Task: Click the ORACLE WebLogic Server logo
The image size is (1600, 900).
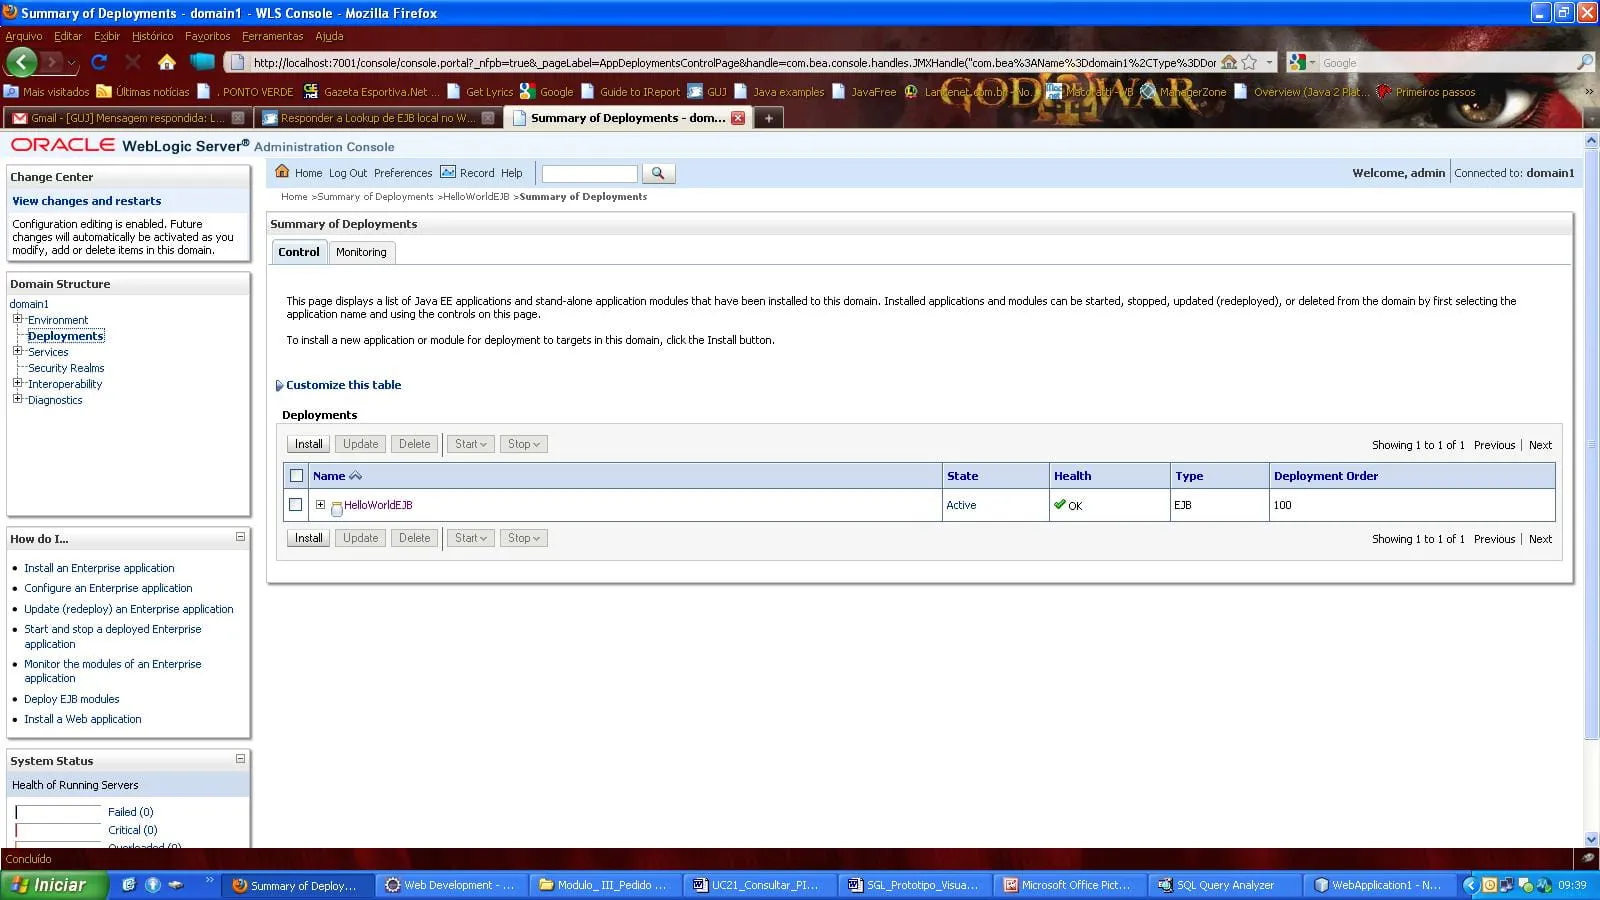Action: tap(130, 145)
